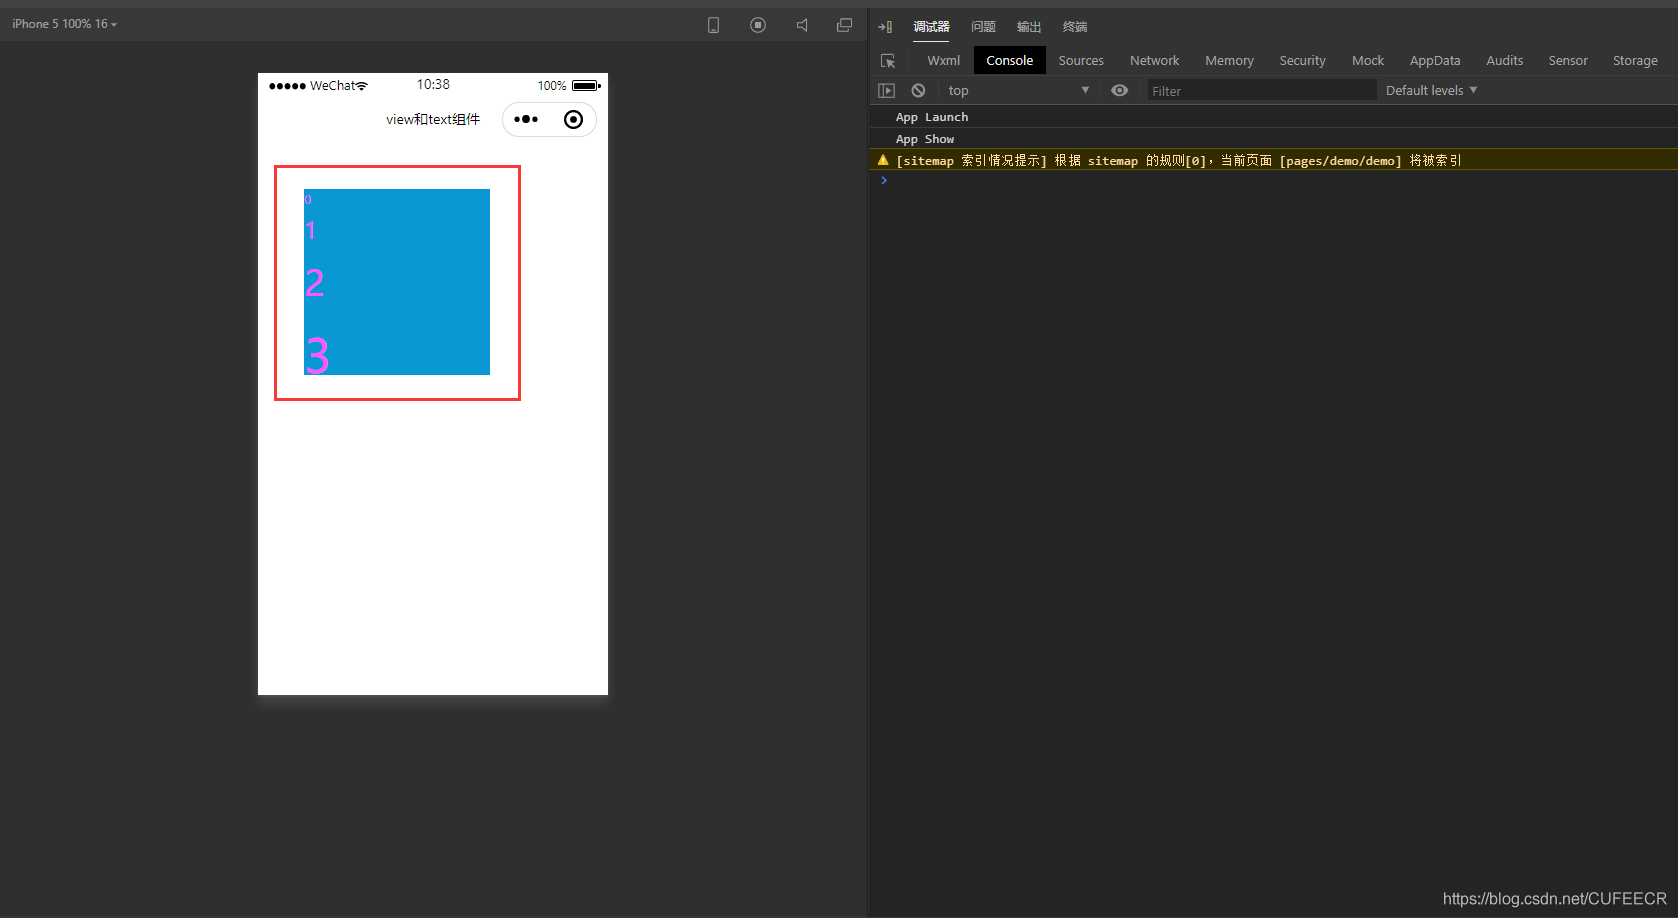The height and width of the screenshot is (918, 1678).
Task: Toggle the live expression eye icon
Action: [x=1120, y=90]
